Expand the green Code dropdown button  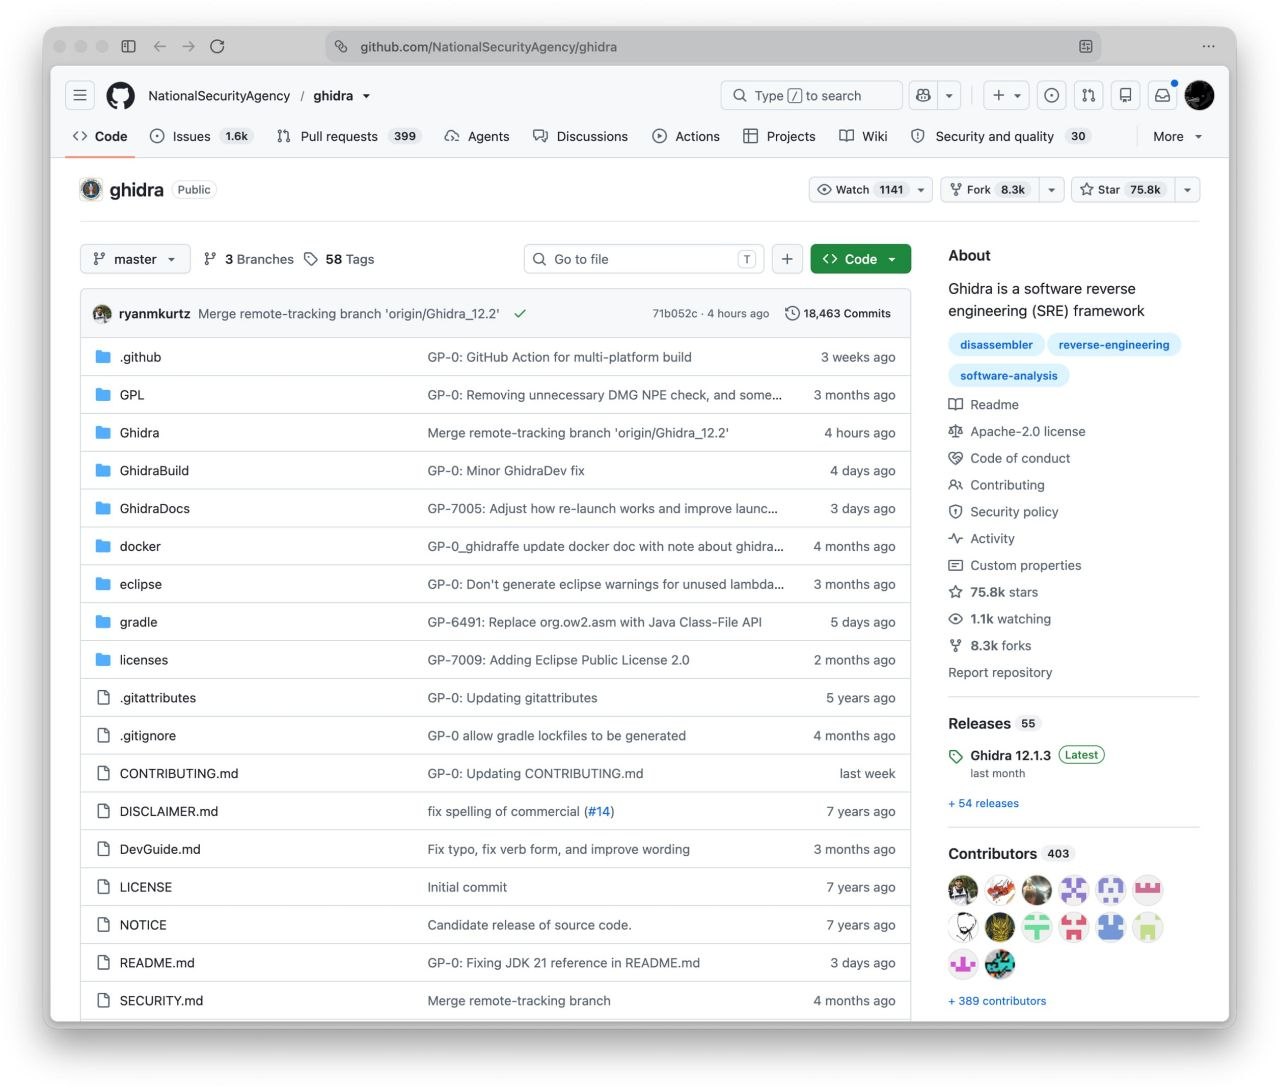click(x=860, y=259)
